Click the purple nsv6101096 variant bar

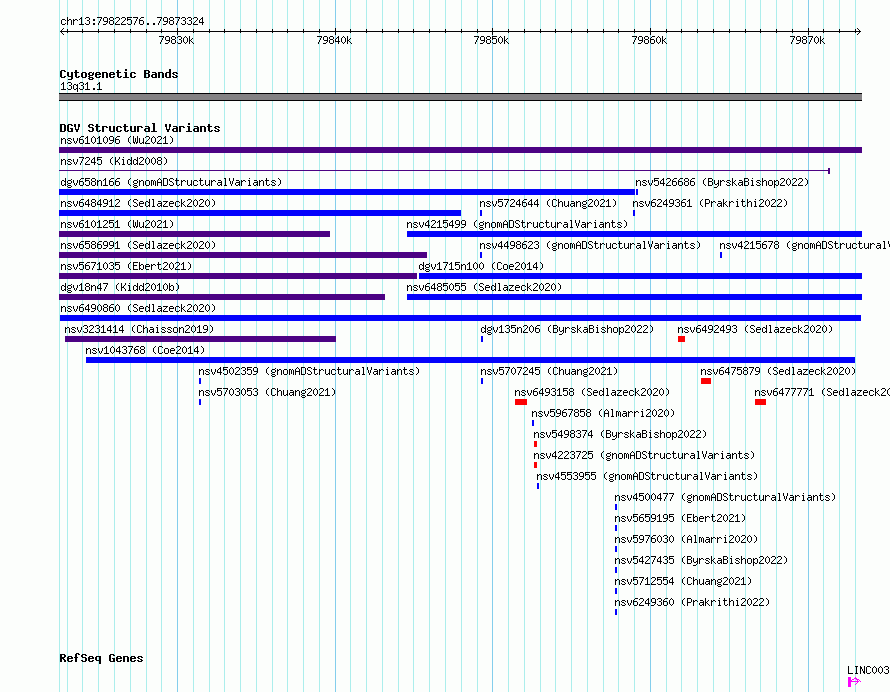460,150
